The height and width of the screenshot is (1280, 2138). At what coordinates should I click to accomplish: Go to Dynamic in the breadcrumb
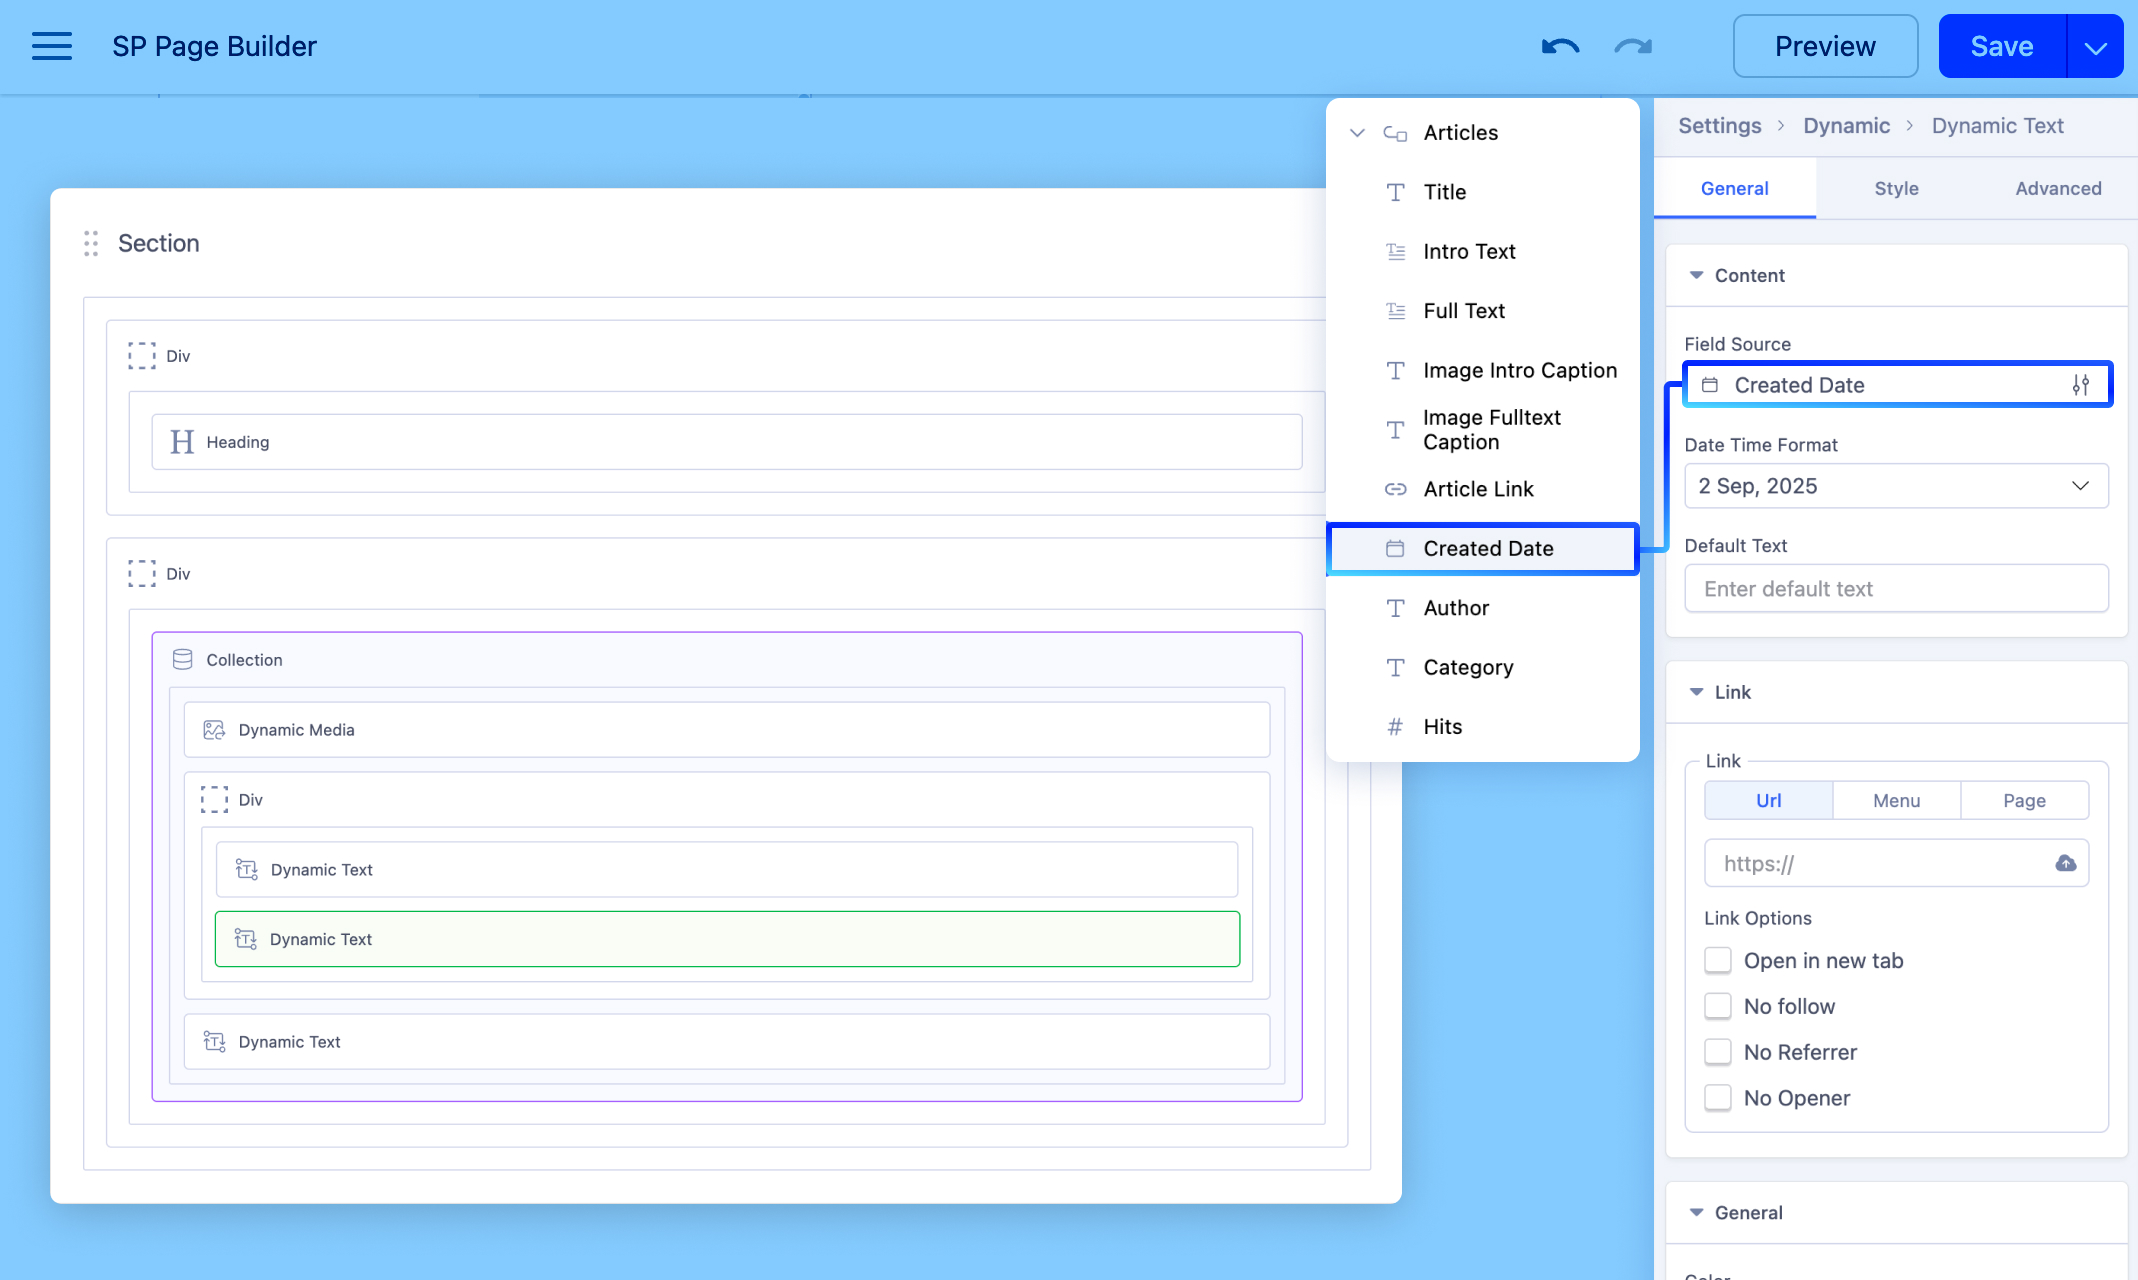coord(1846,126)
